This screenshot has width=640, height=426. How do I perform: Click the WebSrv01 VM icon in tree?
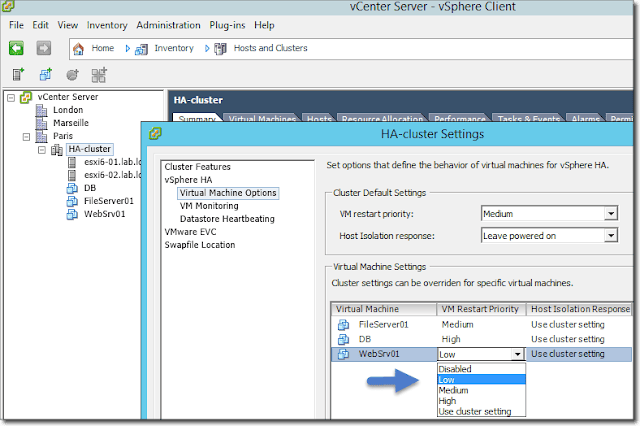(x=72, y=214)
